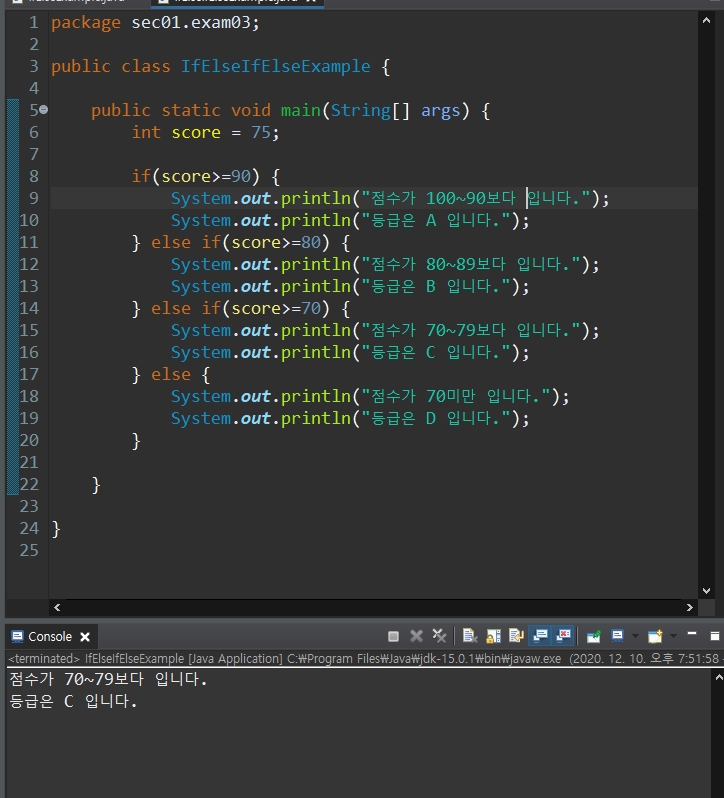
Task: Click the "else" keyword on line 17
Action: [171, 375]
